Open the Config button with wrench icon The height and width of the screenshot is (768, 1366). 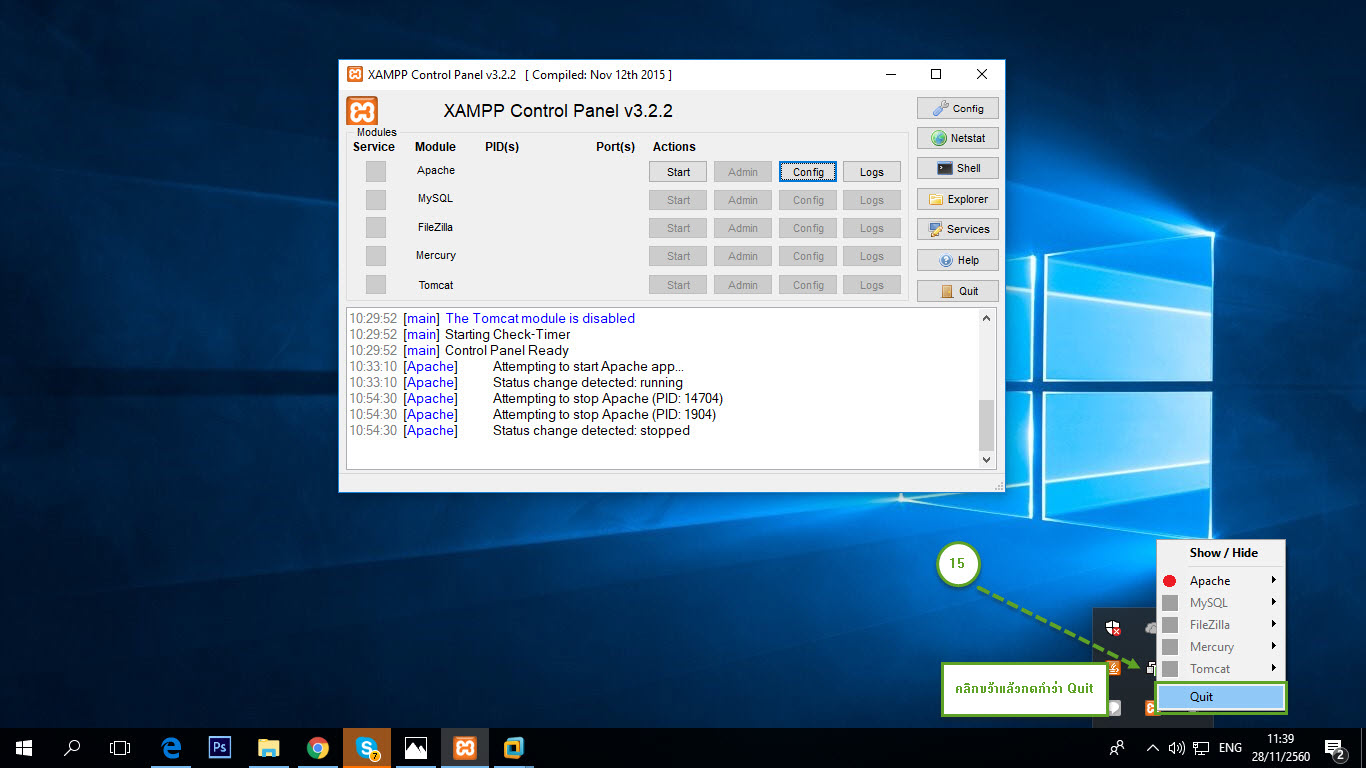pyautogui.click(x=958, y=108)
